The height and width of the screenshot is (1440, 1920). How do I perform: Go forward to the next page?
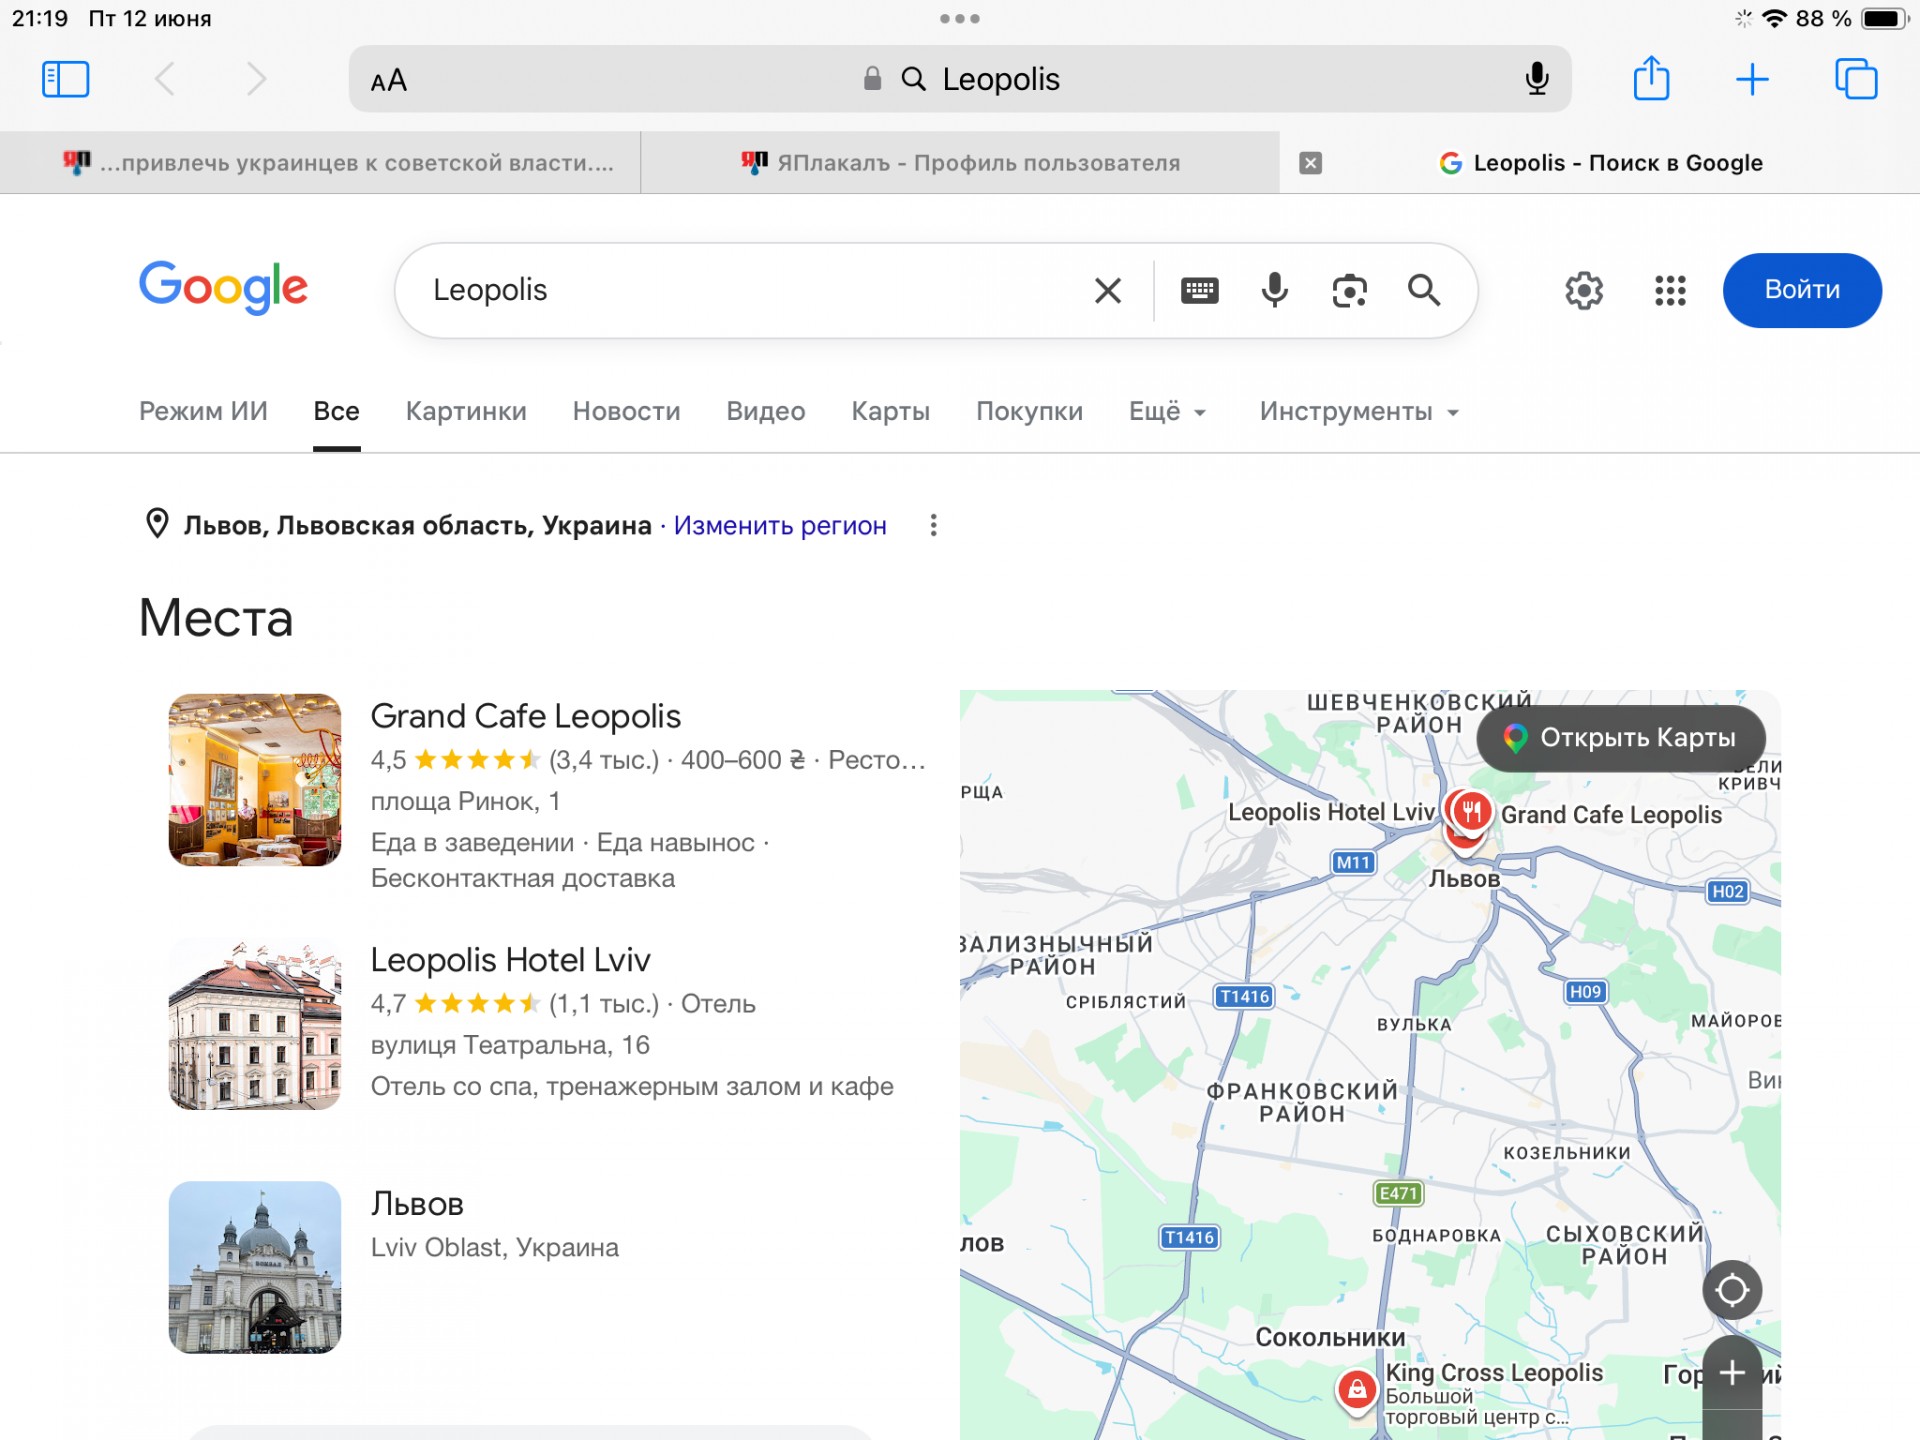[256, 79]
